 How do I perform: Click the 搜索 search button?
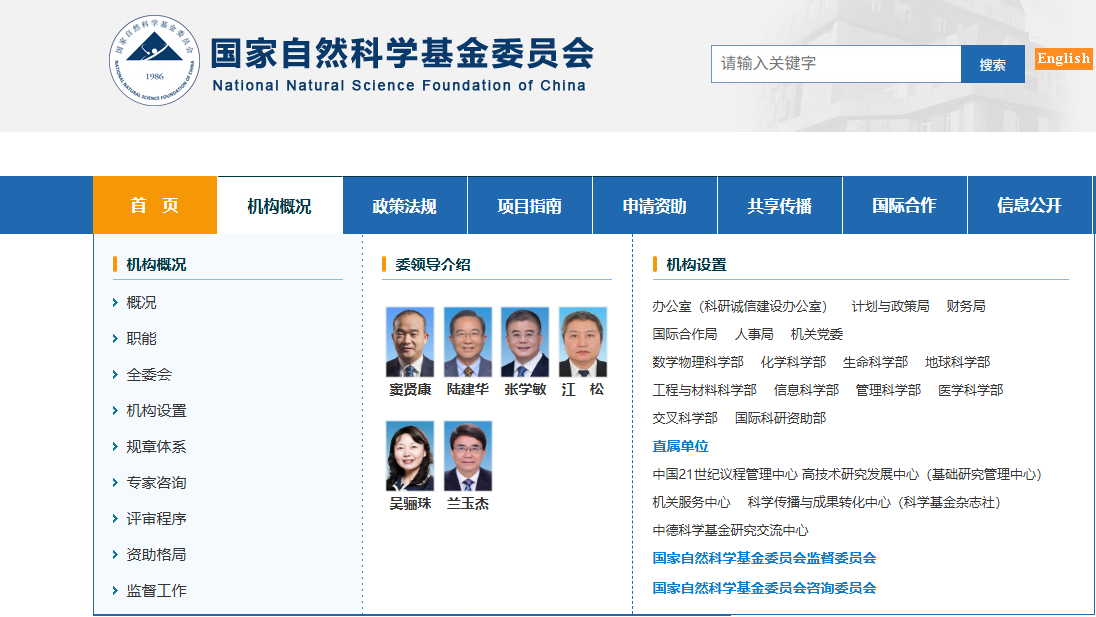[992, 64]
